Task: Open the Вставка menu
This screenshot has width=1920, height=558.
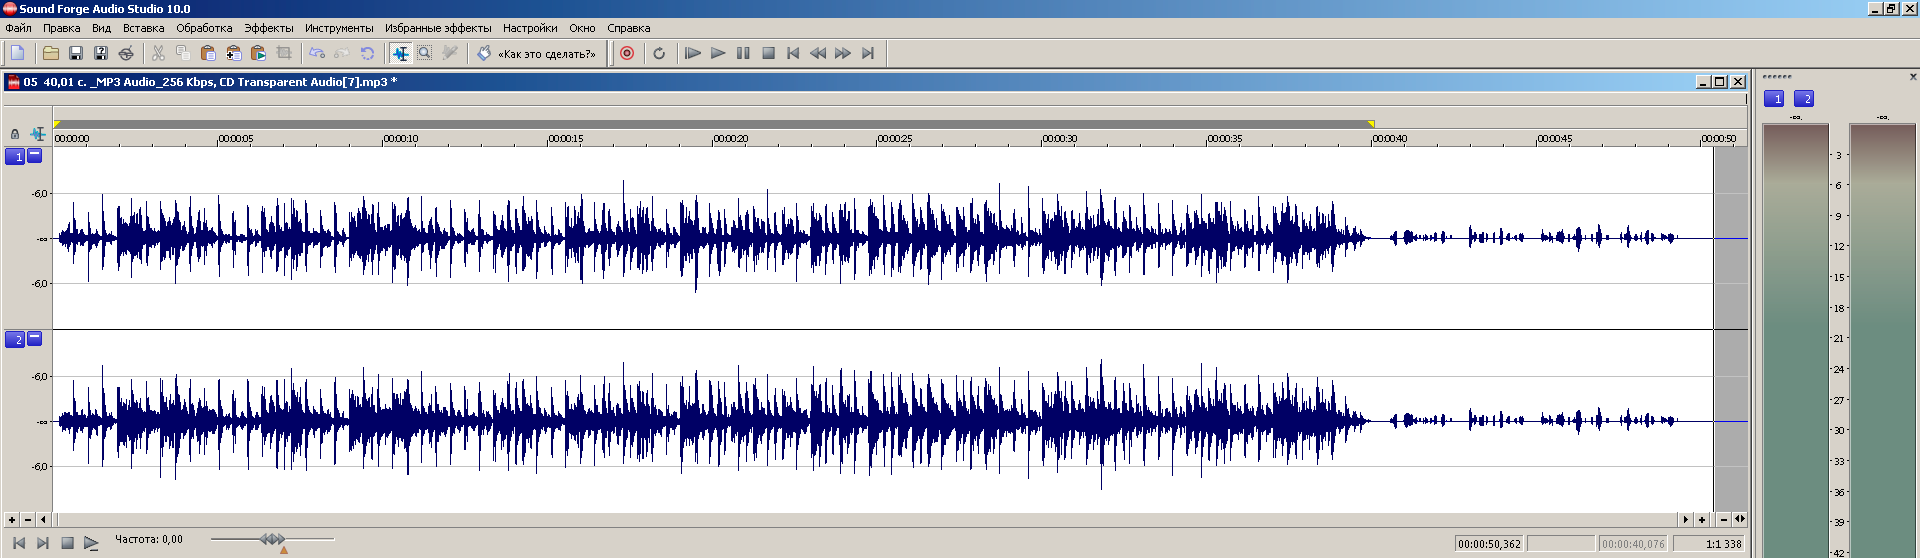Action: tap(143, 28)
